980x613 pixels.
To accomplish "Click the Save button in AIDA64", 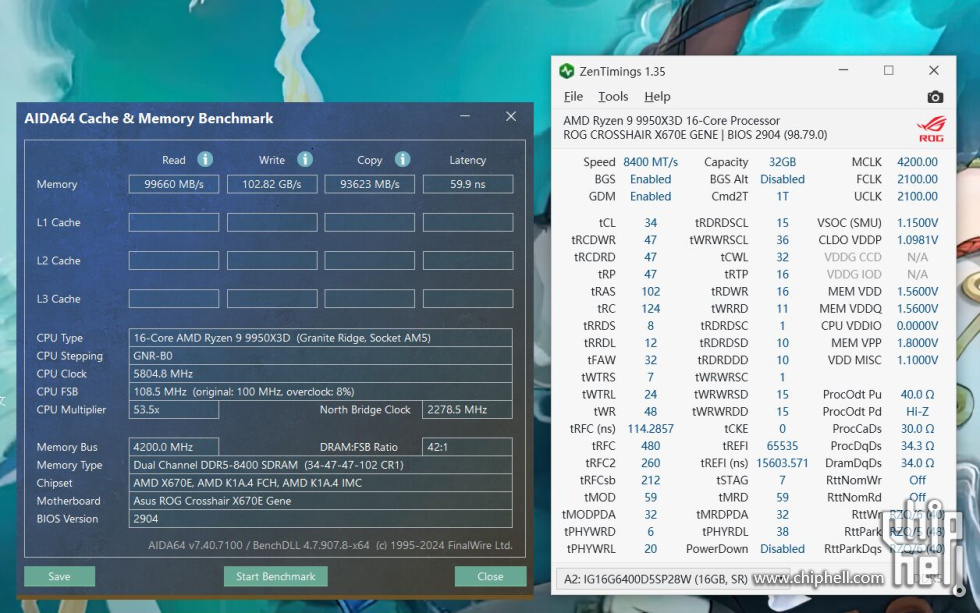I will tap(59, 576).
